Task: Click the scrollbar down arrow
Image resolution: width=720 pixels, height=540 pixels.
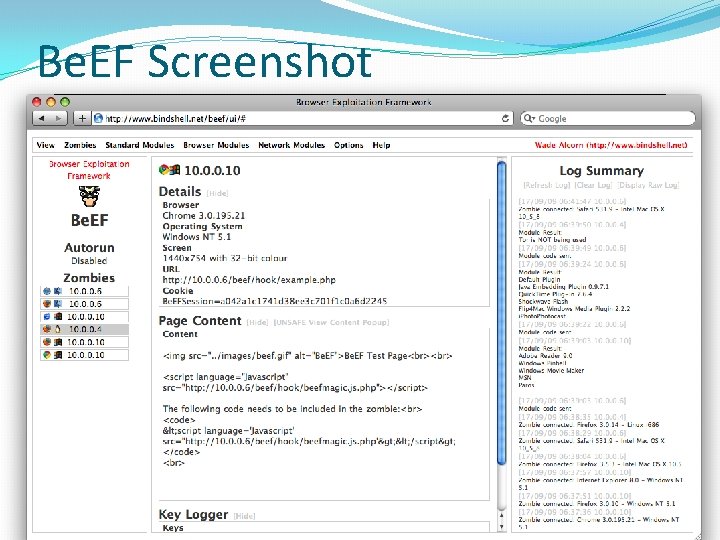Action: coord(502,526)
